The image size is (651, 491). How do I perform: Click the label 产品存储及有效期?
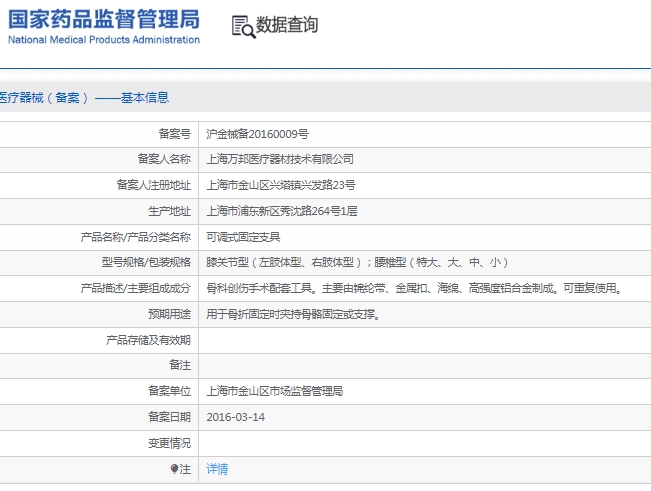[x=148, y=340]
